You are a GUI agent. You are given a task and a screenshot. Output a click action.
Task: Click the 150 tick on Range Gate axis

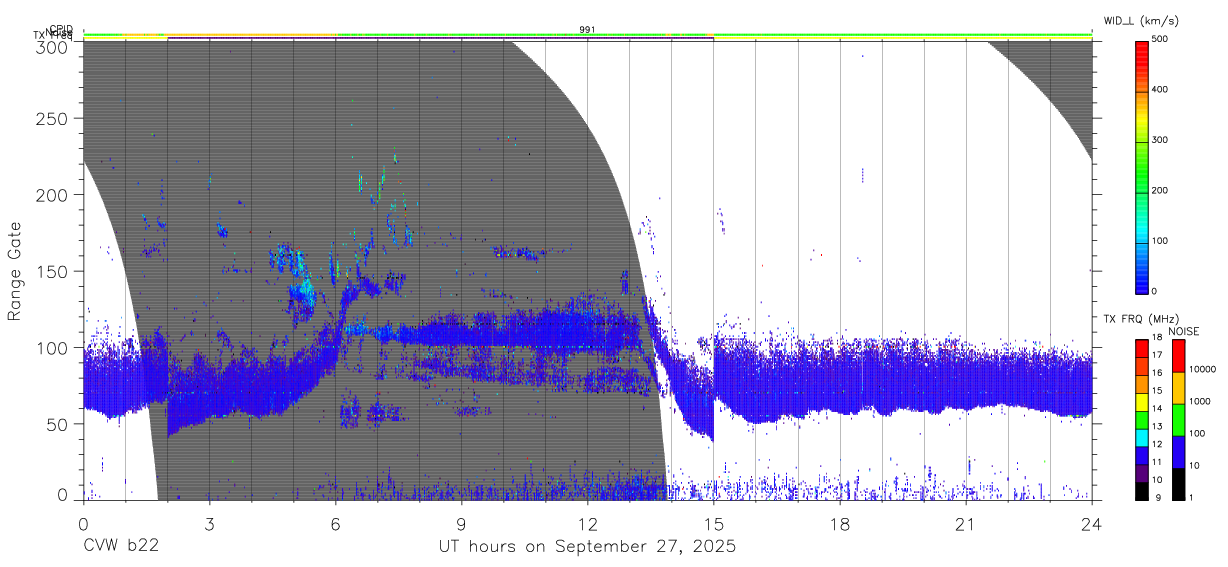(x=51, y=271)
